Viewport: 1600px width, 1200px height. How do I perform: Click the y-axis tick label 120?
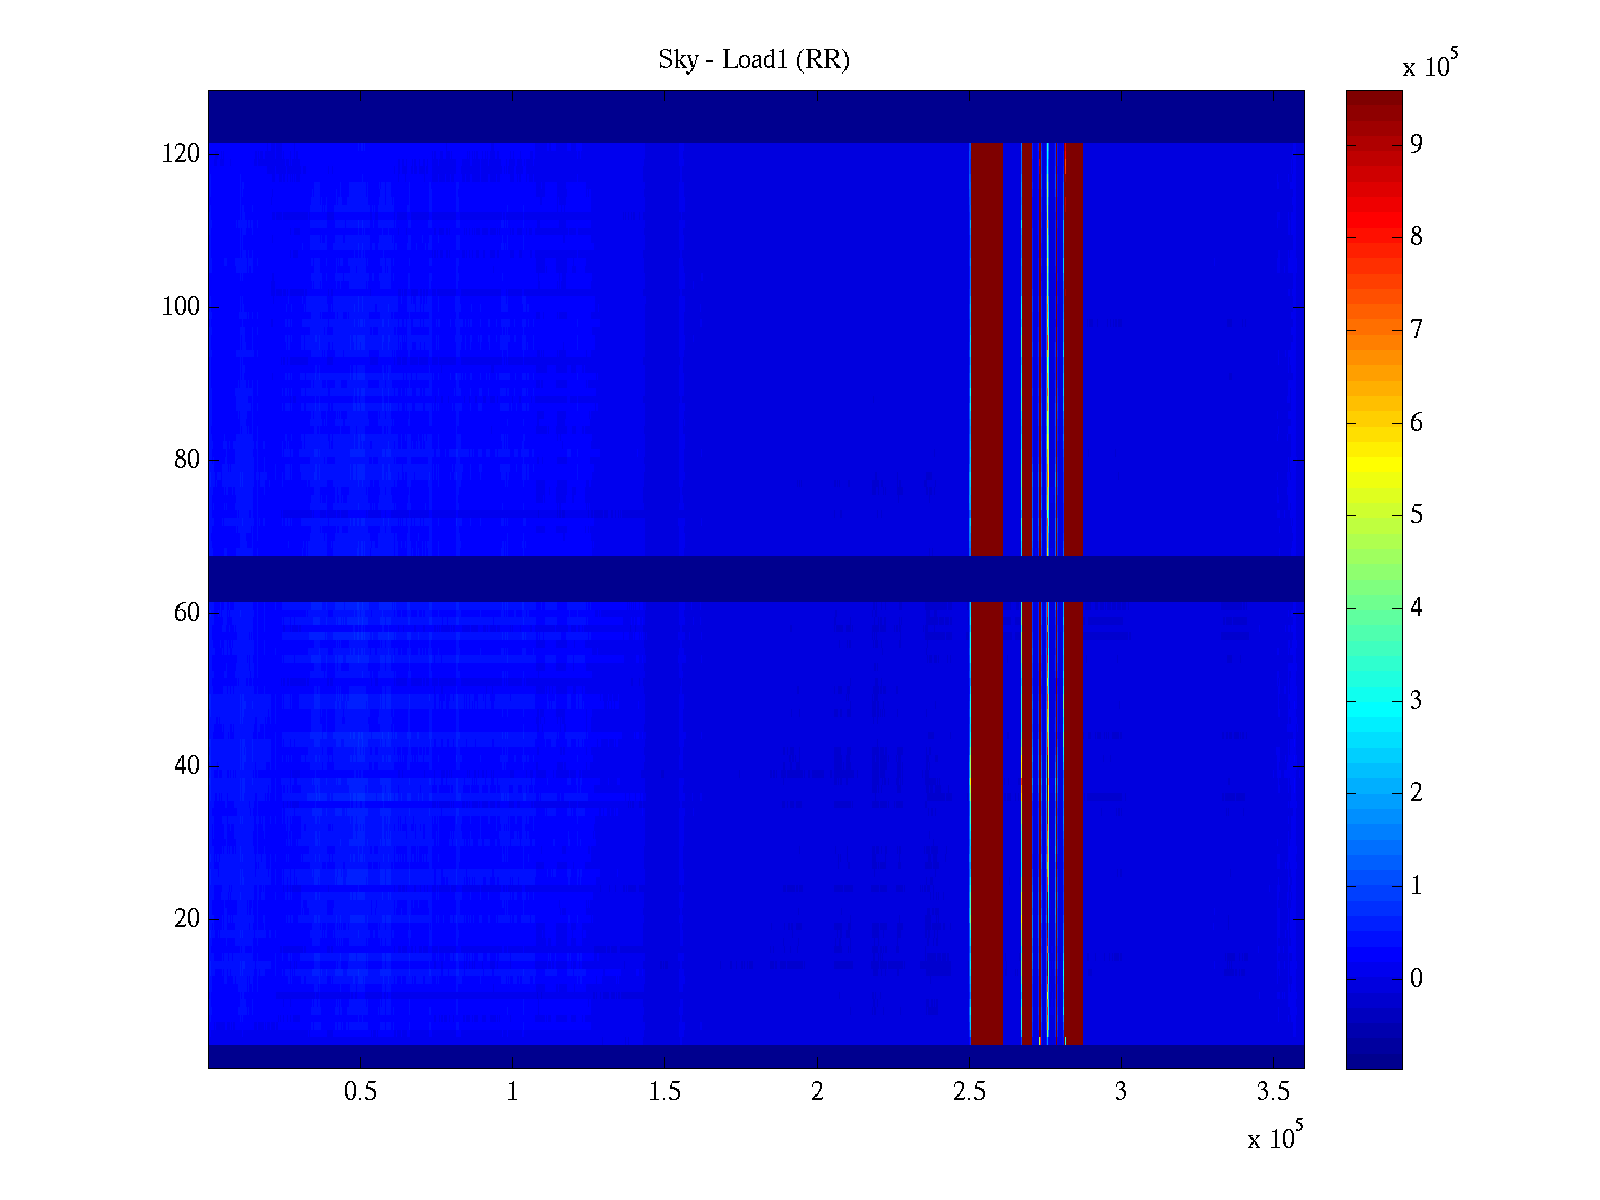click(x=181, y=154)
